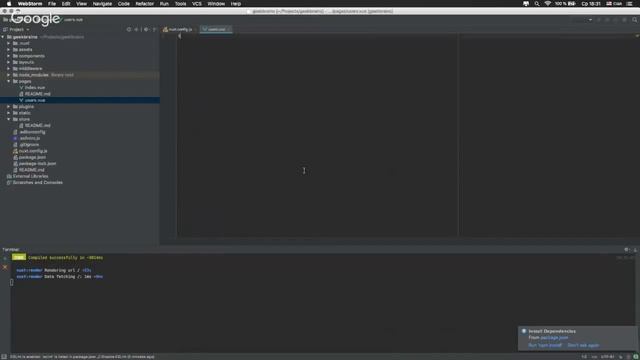This screenshot has width=640, height=360.
Task: Select External Libraries node
Action: pyautogui.click(x=30, y=176)
